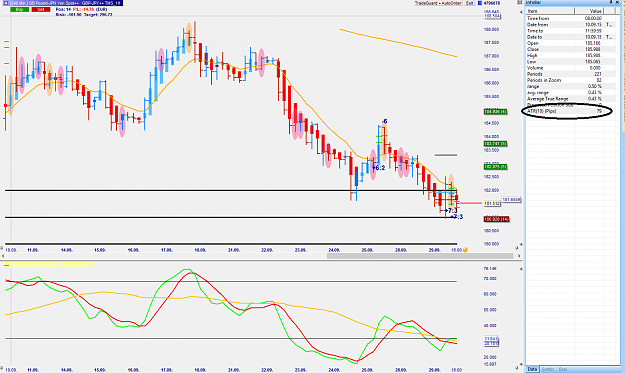The width and height of the screenshot is (625, 373).
Task: Click the Value column header in Infobar
Action: (x=589, y=11)
